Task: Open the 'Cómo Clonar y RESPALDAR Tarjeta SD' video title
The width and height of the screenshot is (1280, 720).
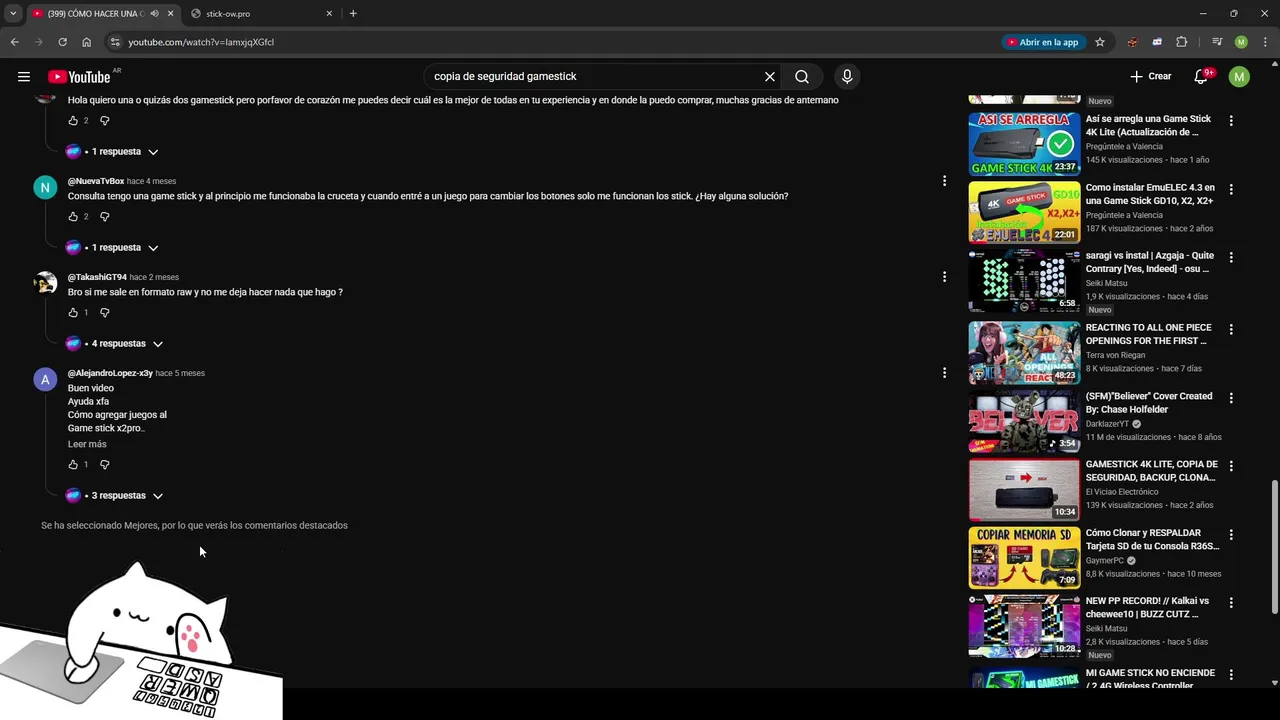Action: point(1152,540)
